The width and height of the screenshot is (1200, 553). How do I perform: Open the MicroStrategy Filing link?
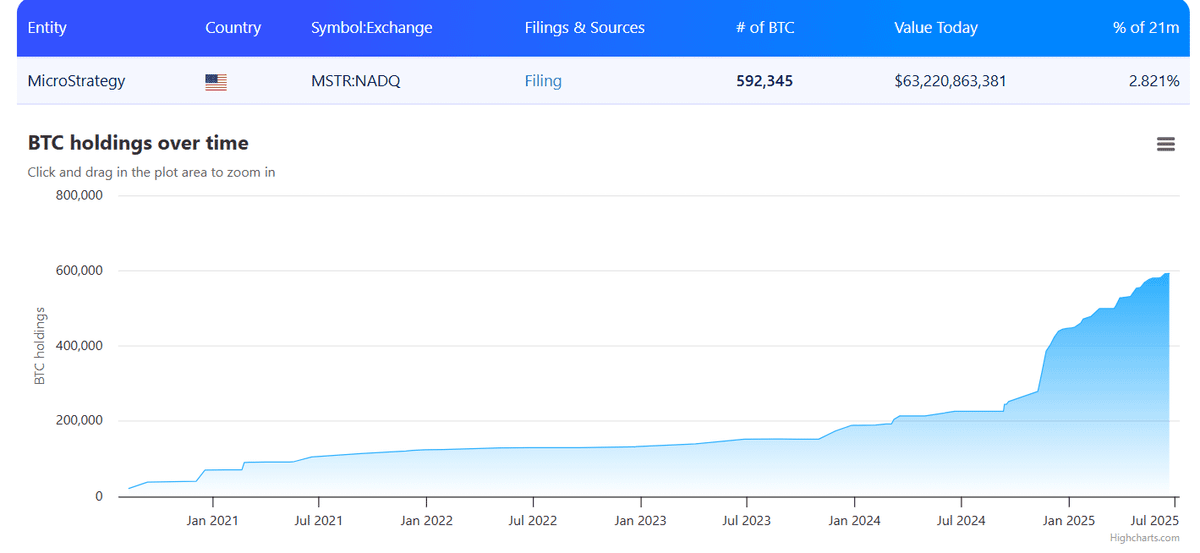tap(543, 81)
